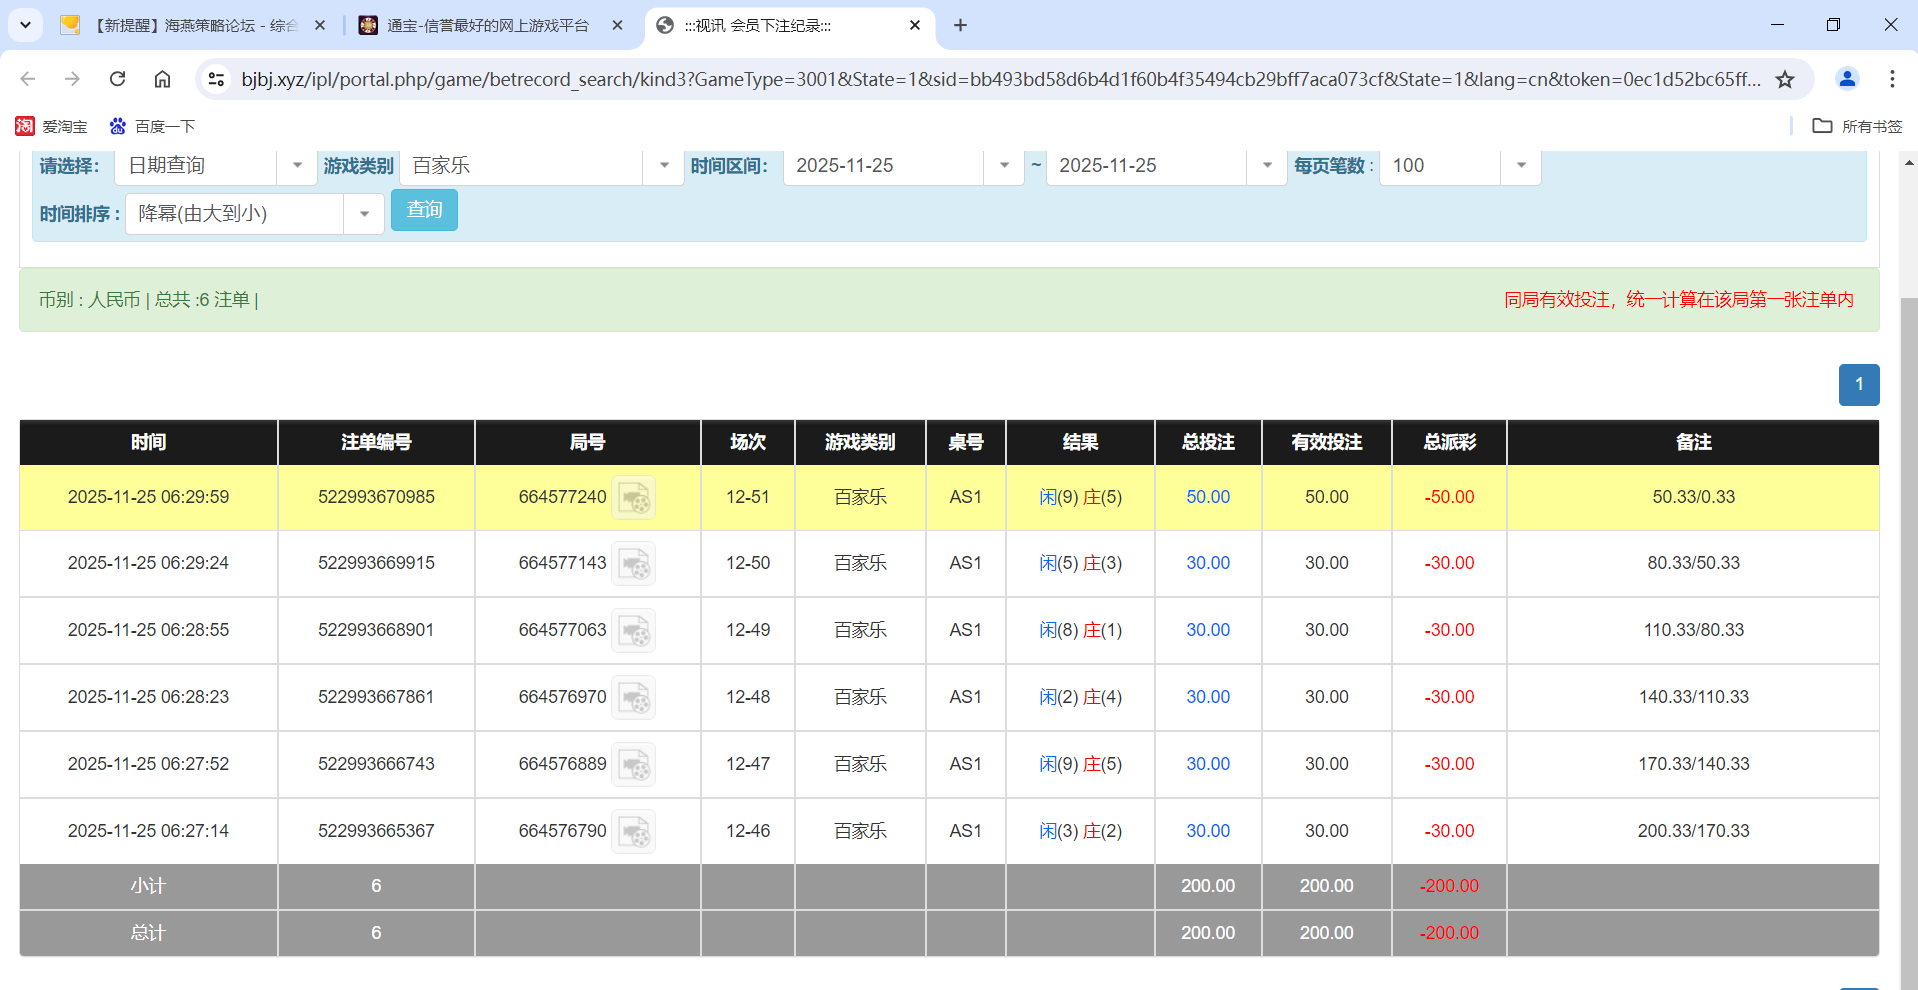Expand the 每页笔数 page size dropdown
Image resolution: width=1918 pixels, height=990 pixels.
pyautogui.click(x=1520, y=166)
